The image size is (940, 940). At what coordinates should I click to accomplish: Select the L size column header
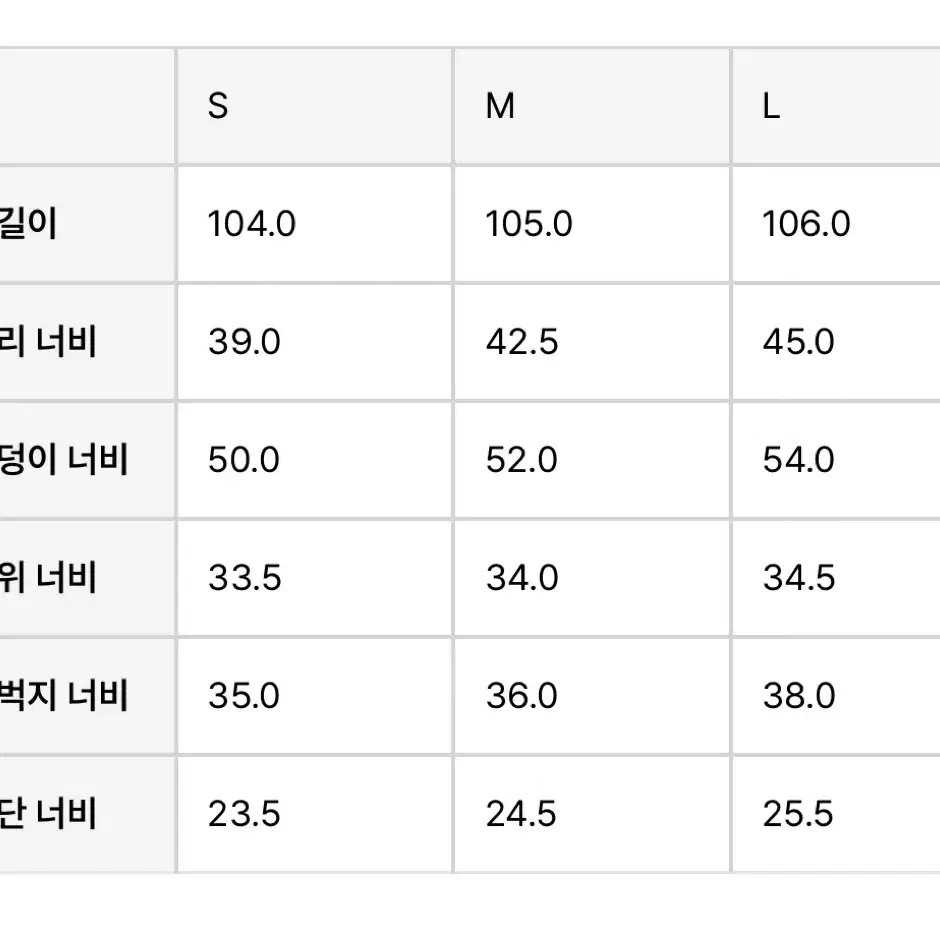(x=836, y=106)
